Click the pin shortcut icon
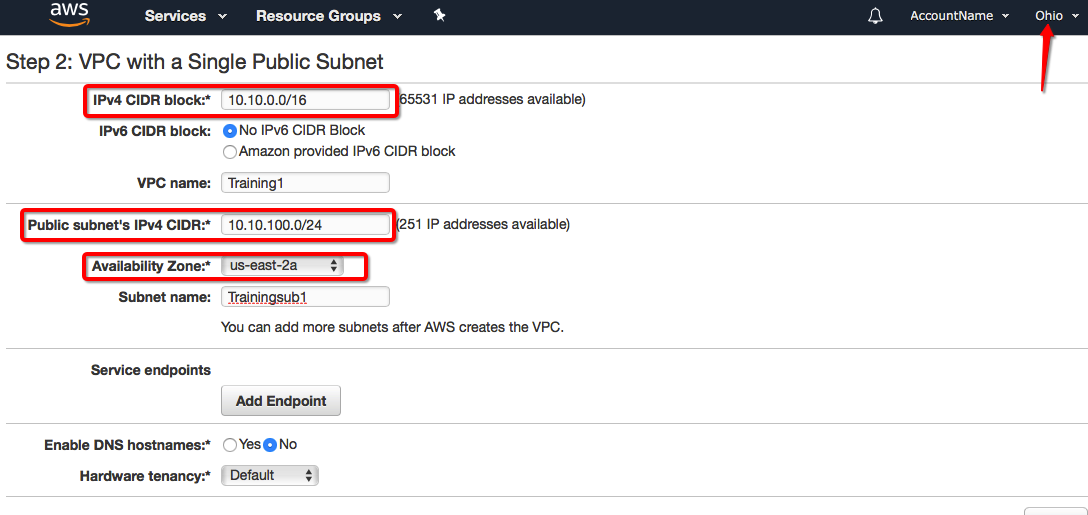 [x=439, y=15]
